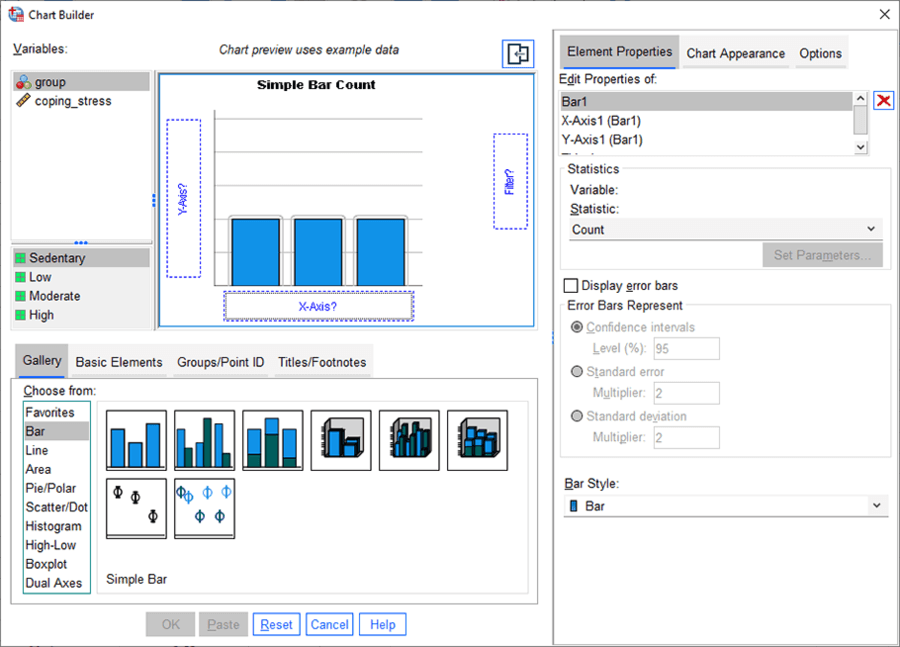This screenshot has height=647, width=900.
Task: Click the Help button
Action: point(382,624)
